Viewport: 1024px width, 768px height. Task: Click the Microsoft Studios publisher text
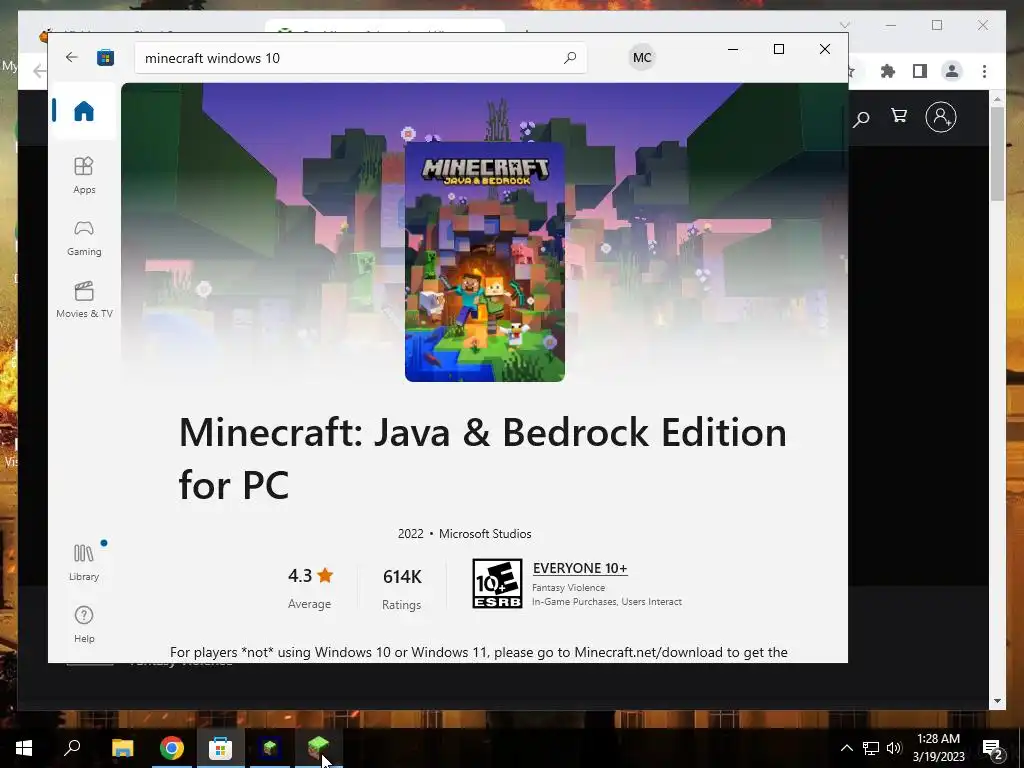485,534
